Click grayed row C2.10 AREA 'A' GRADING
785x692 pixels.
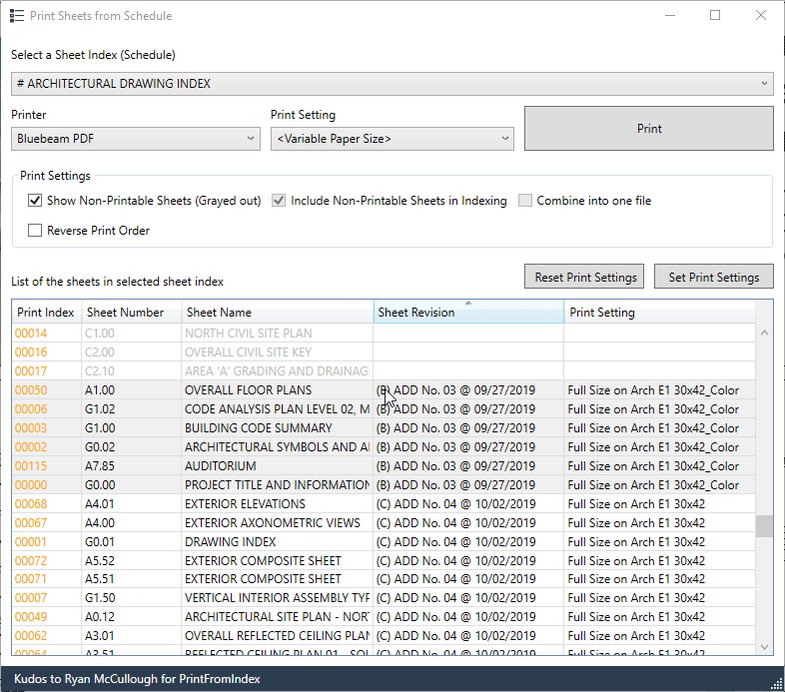tap(383, 371)
